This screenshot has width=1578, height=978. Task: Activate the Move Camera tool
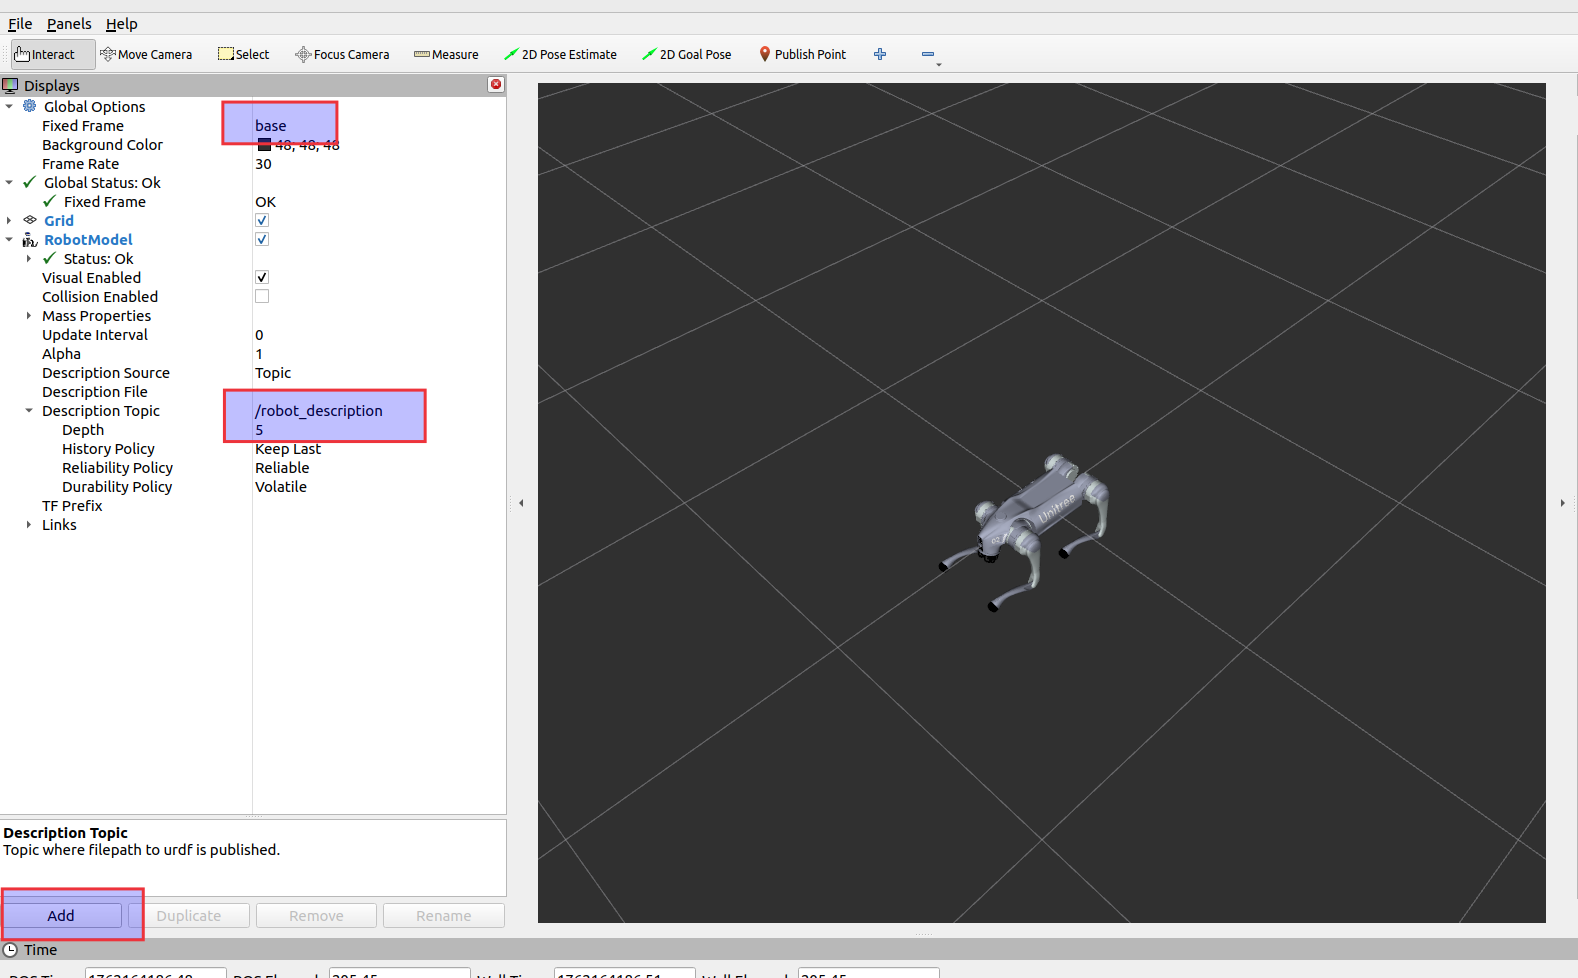pos(146,54)
